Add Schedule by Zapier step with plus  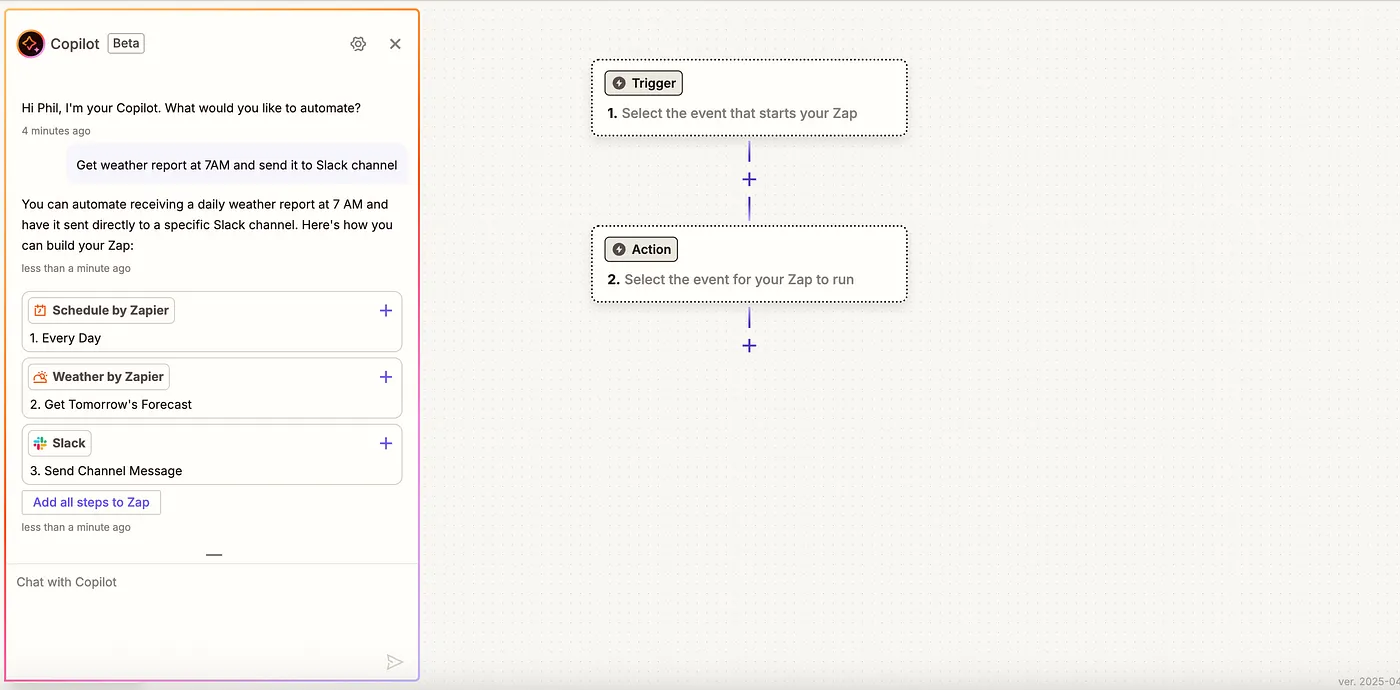coord(386,311)
